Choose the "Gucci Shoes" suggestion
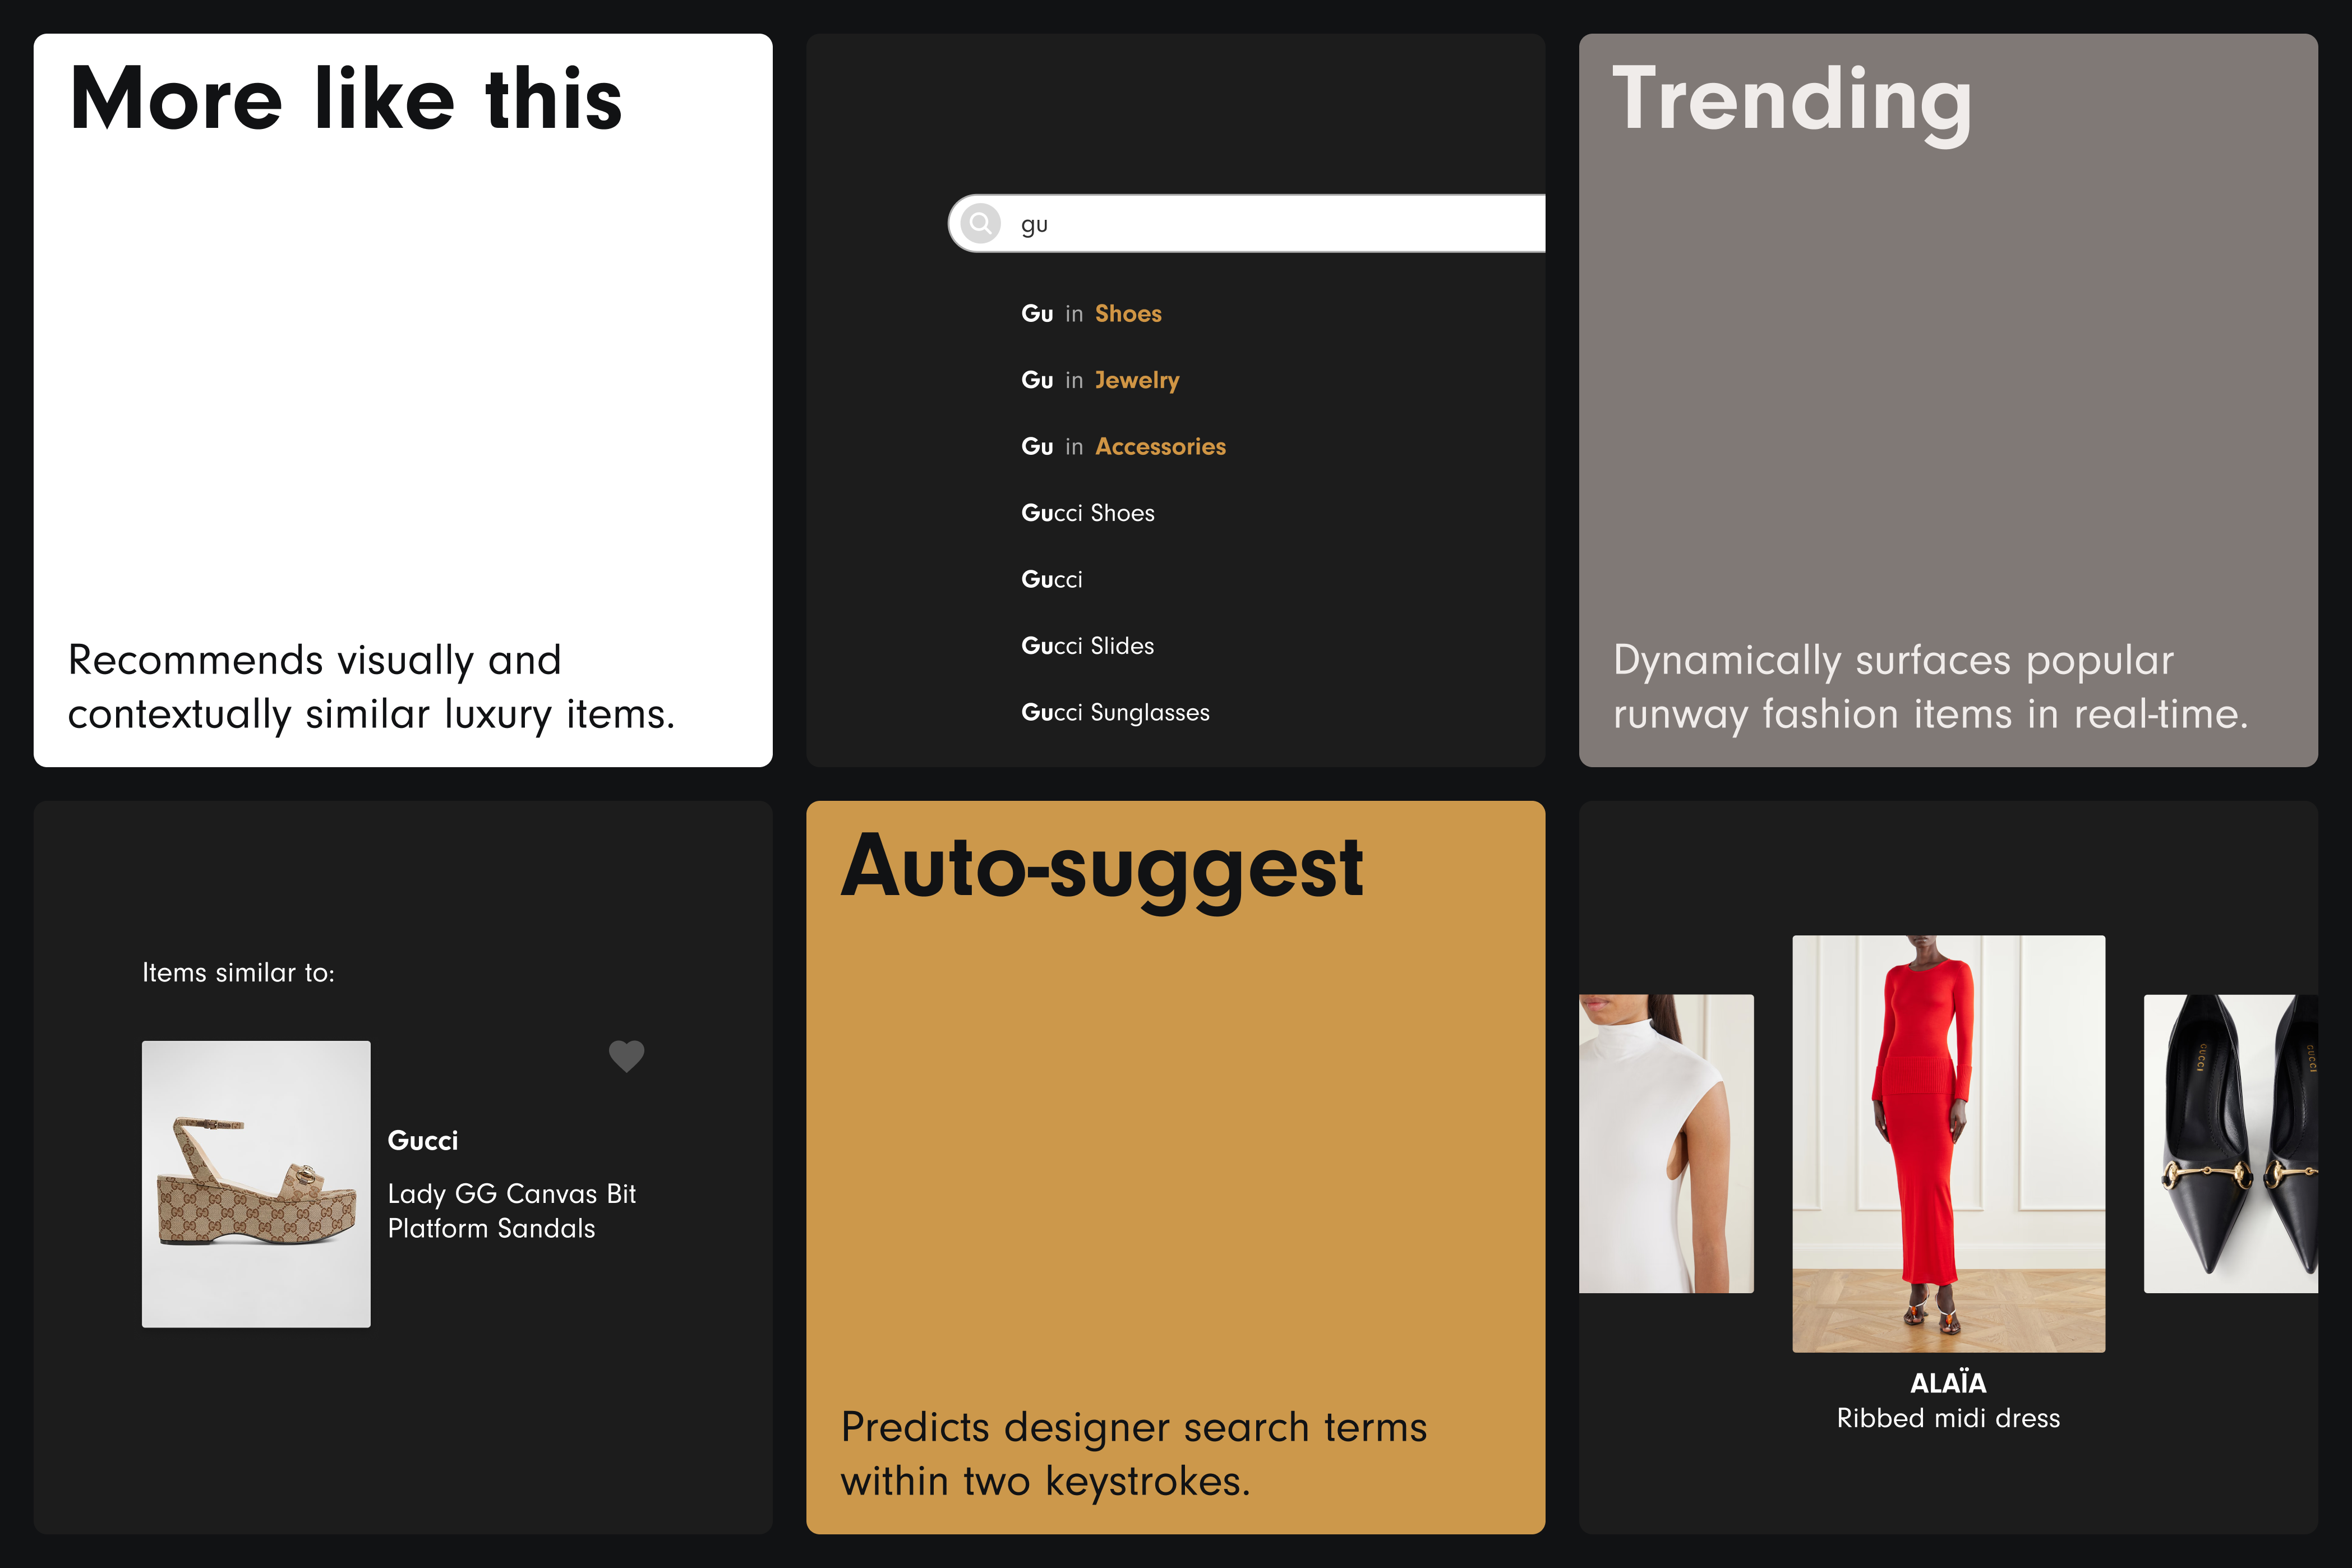The height and width of the screenshot is (1568, 2352). pos(1087,513)
